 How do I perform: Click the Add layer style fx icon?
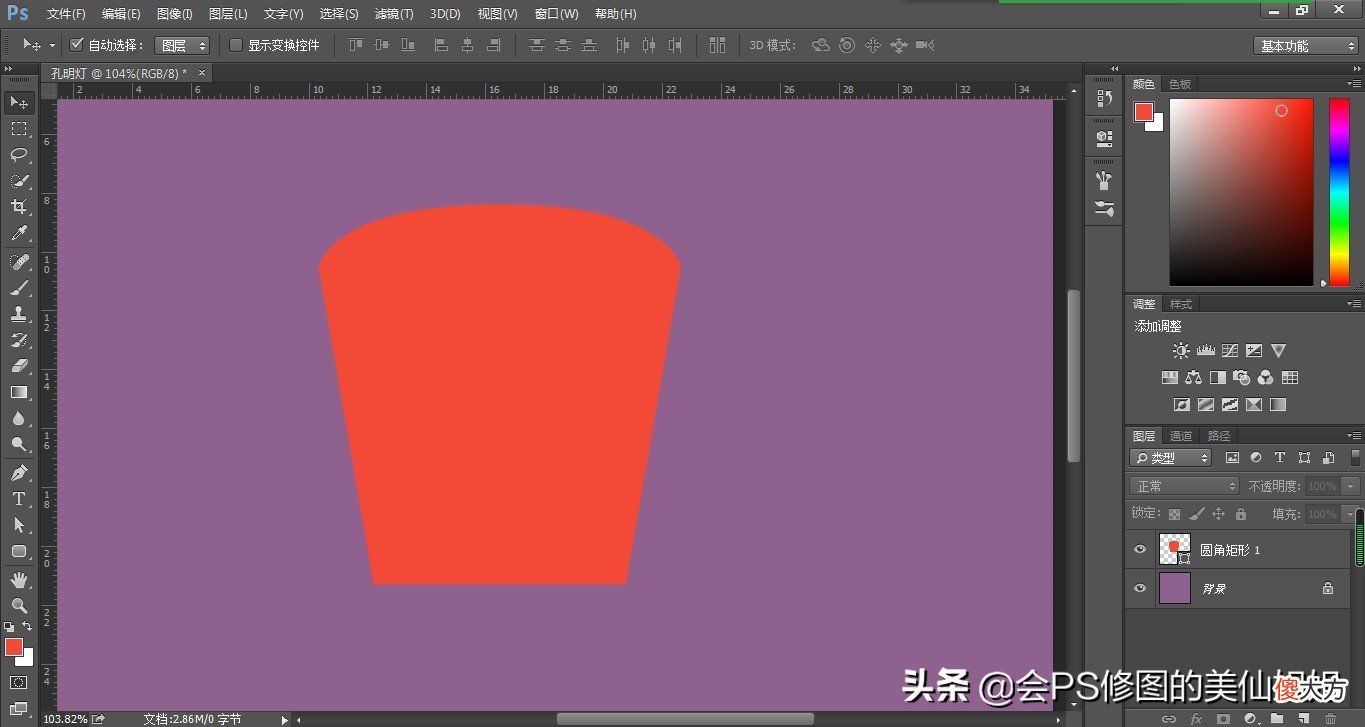point(1195,719)
